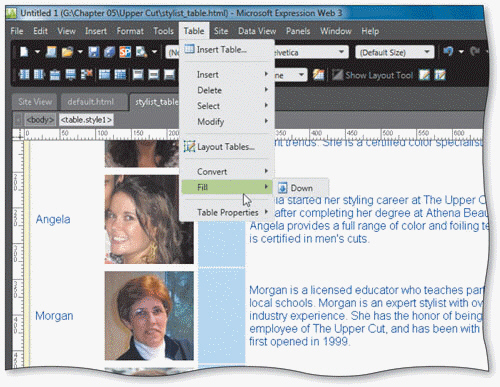Open the Edit menu

click(40, 31)
